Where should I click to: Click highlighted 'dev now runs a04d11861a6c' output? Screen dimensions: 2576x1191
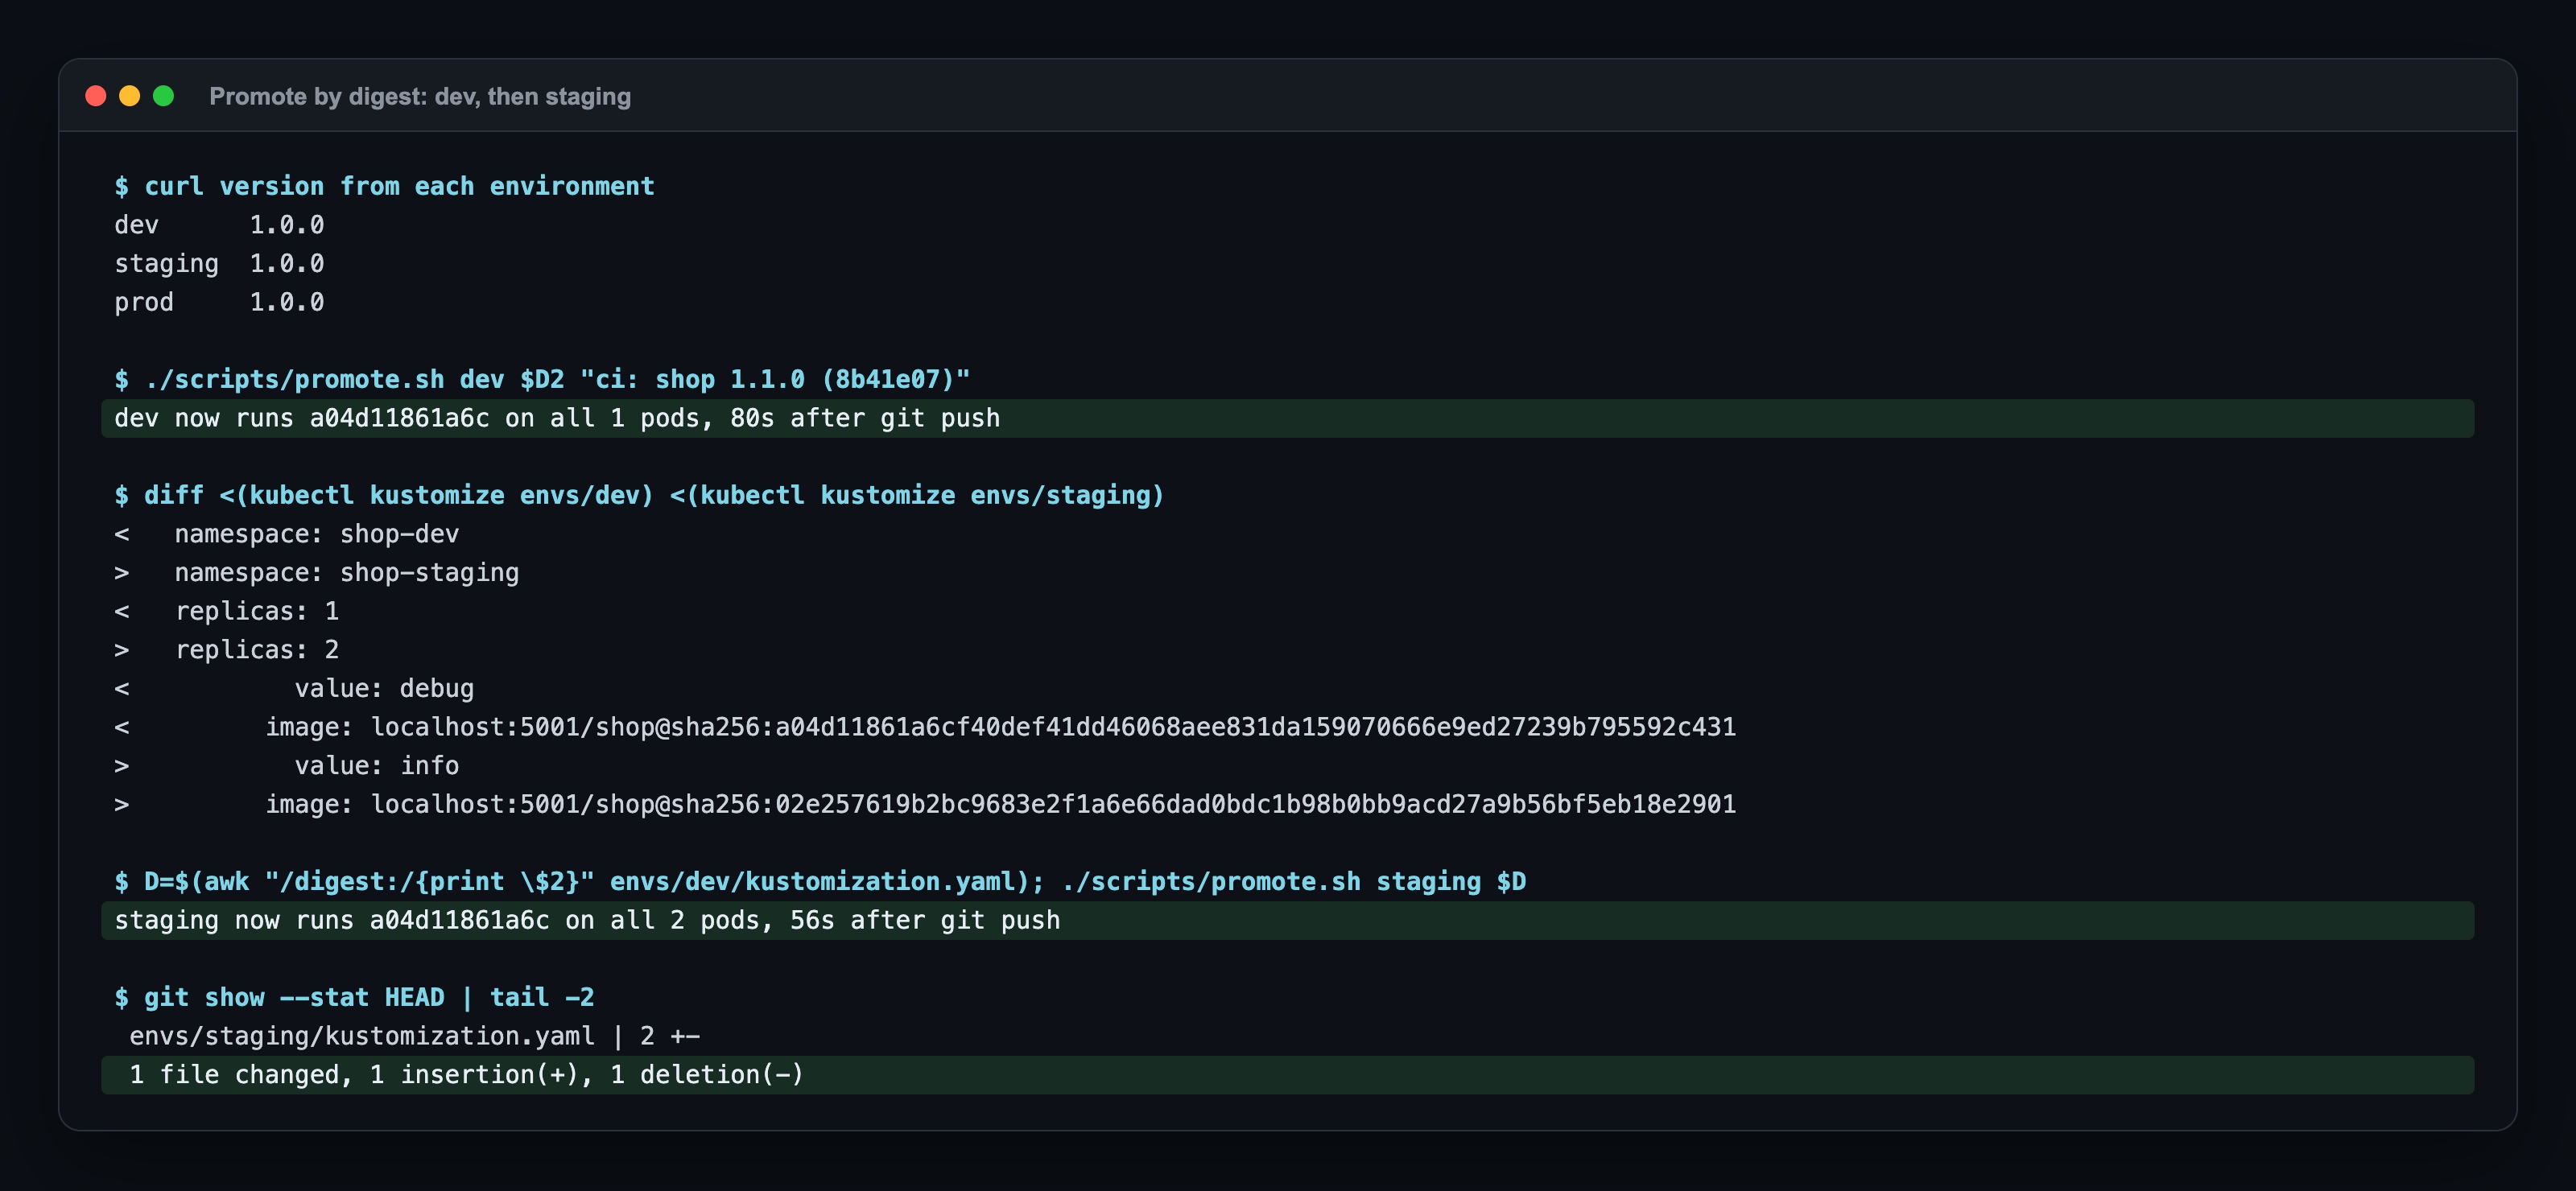pyautogui.click(x=1287, y=418)
